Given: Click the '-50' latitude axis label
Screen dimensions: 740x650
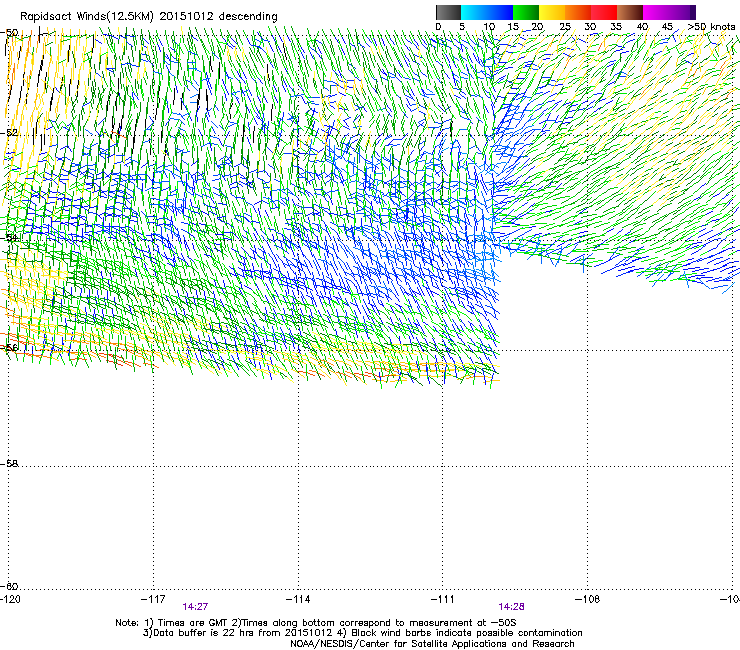Looking at the screenshot, I should click(x=9, y=33).
